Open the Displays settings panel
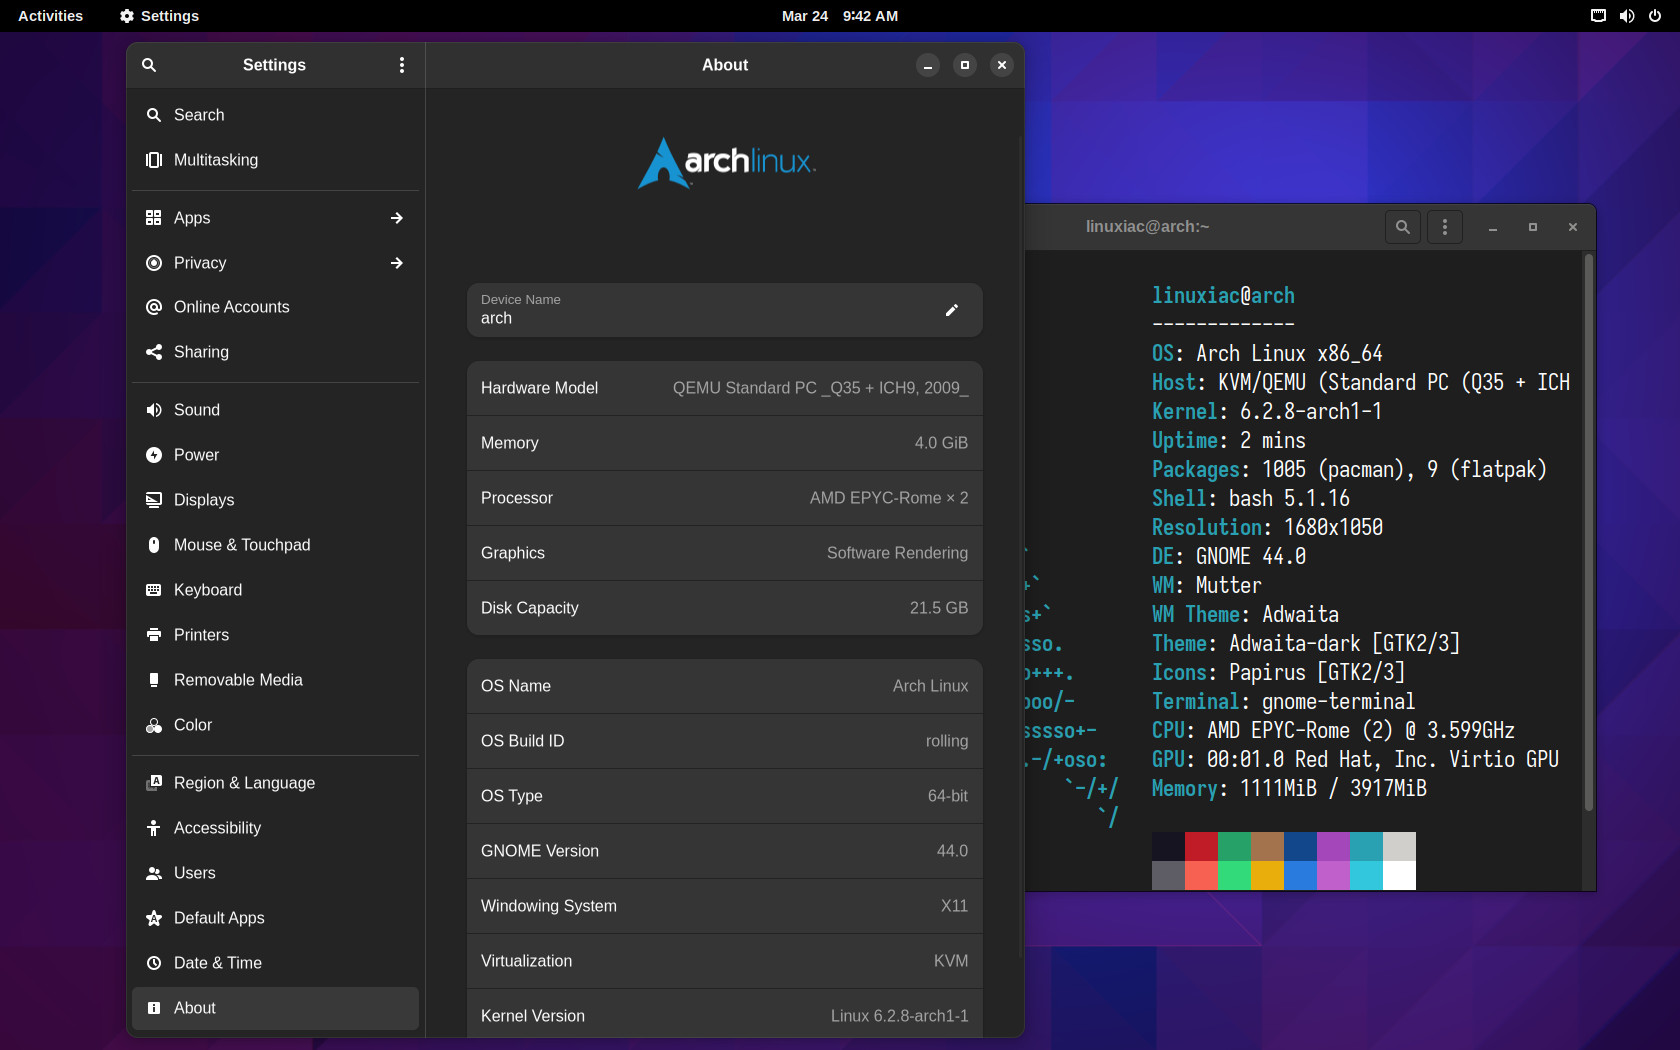 pyautogui.click(x=275, y=500)
